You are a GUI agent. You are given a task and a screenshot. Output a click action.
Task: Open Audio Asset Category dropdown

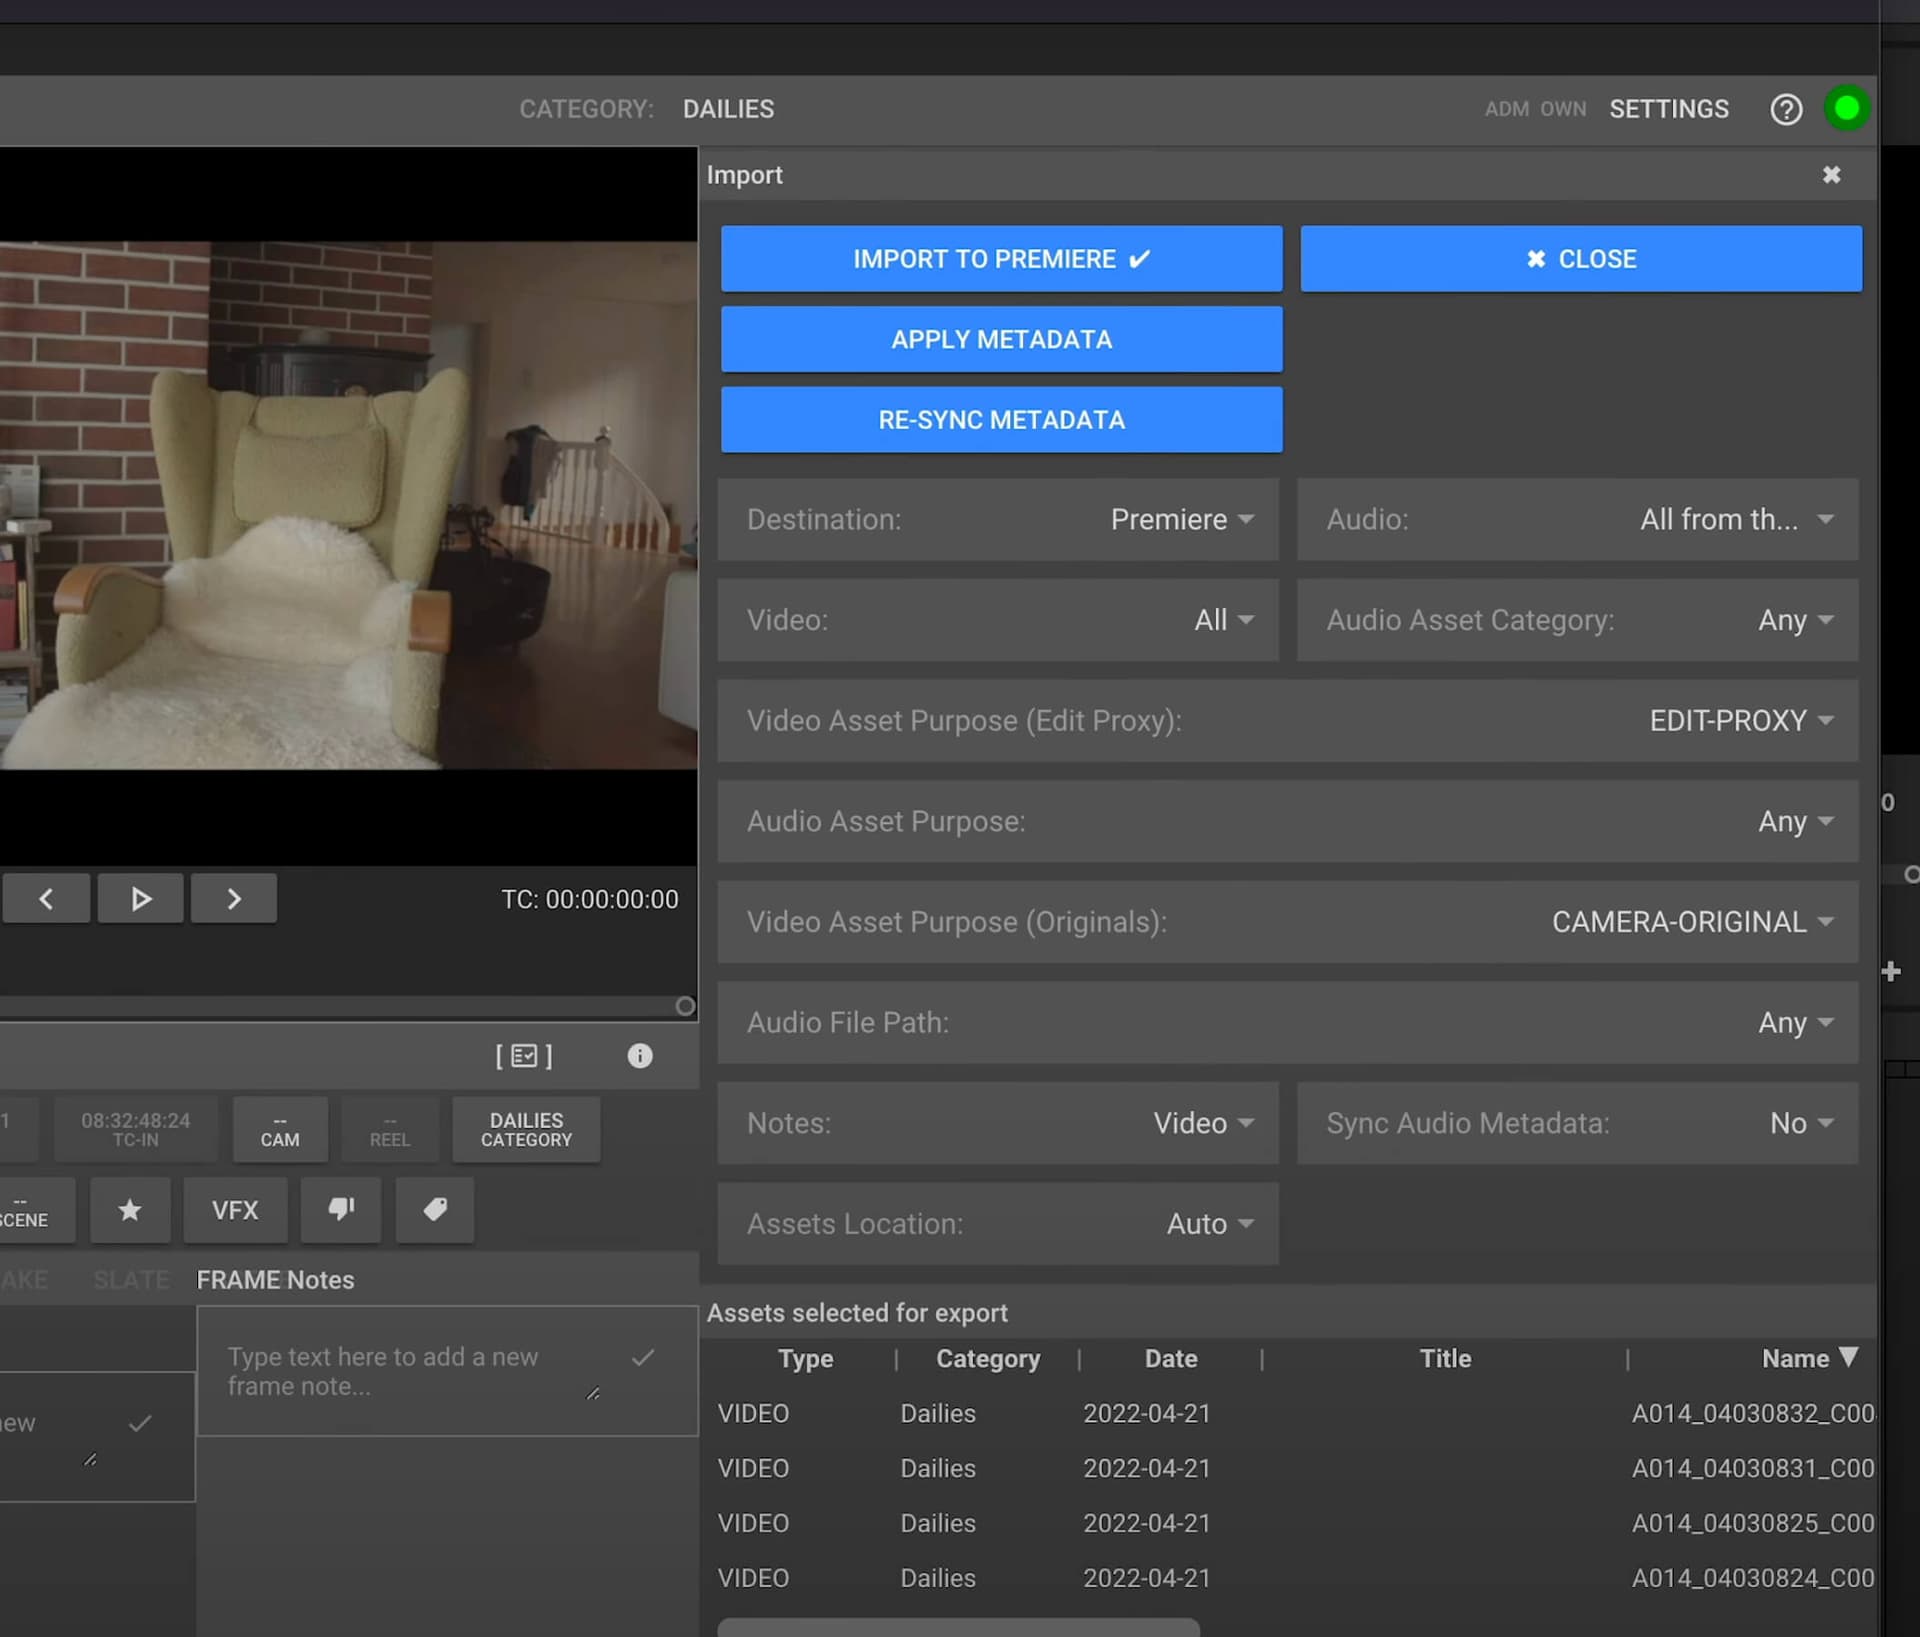(1577, 620)
